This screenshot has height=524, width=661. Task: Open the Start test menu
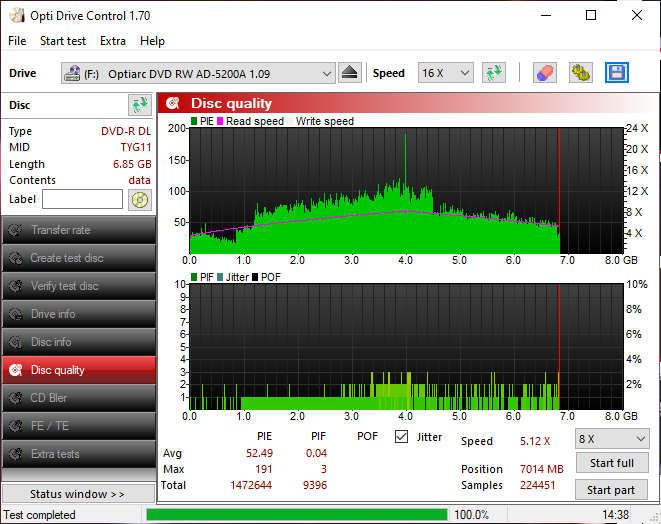click(63, 41)
